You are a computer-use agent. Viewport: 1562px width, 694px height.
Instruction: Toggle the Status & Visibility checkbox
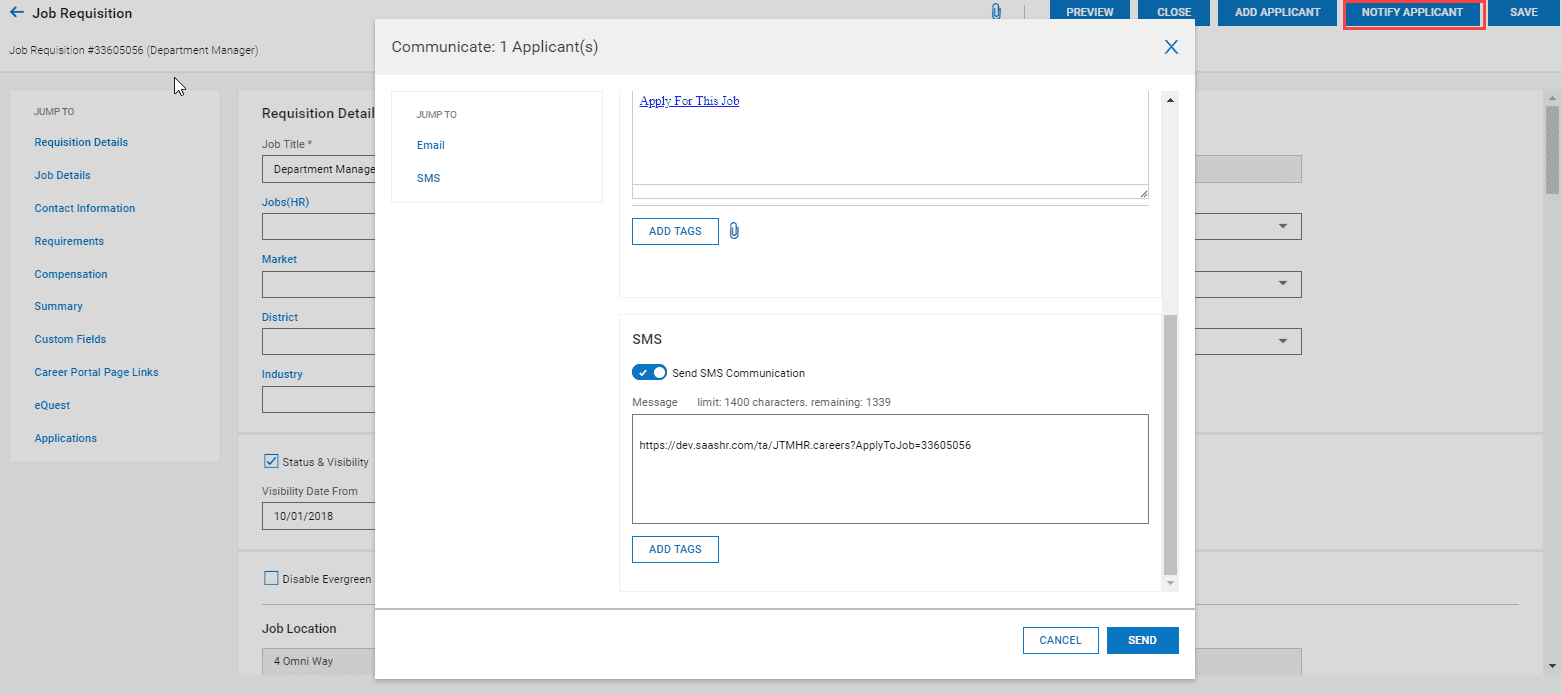271,461
